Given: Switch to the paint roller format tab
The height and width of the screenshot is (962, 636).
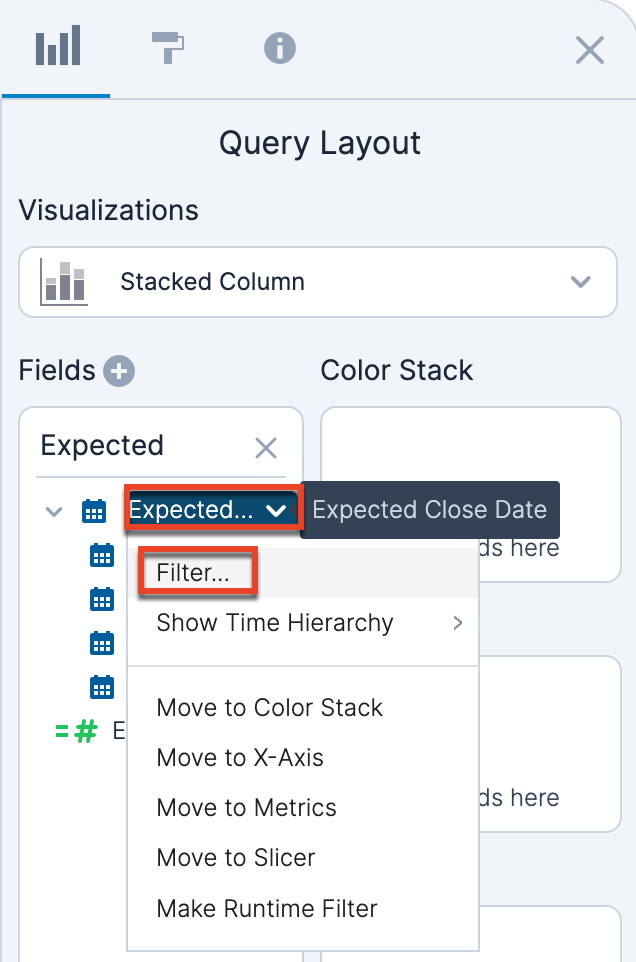Looking at the screenshot, I should [167, 47].
